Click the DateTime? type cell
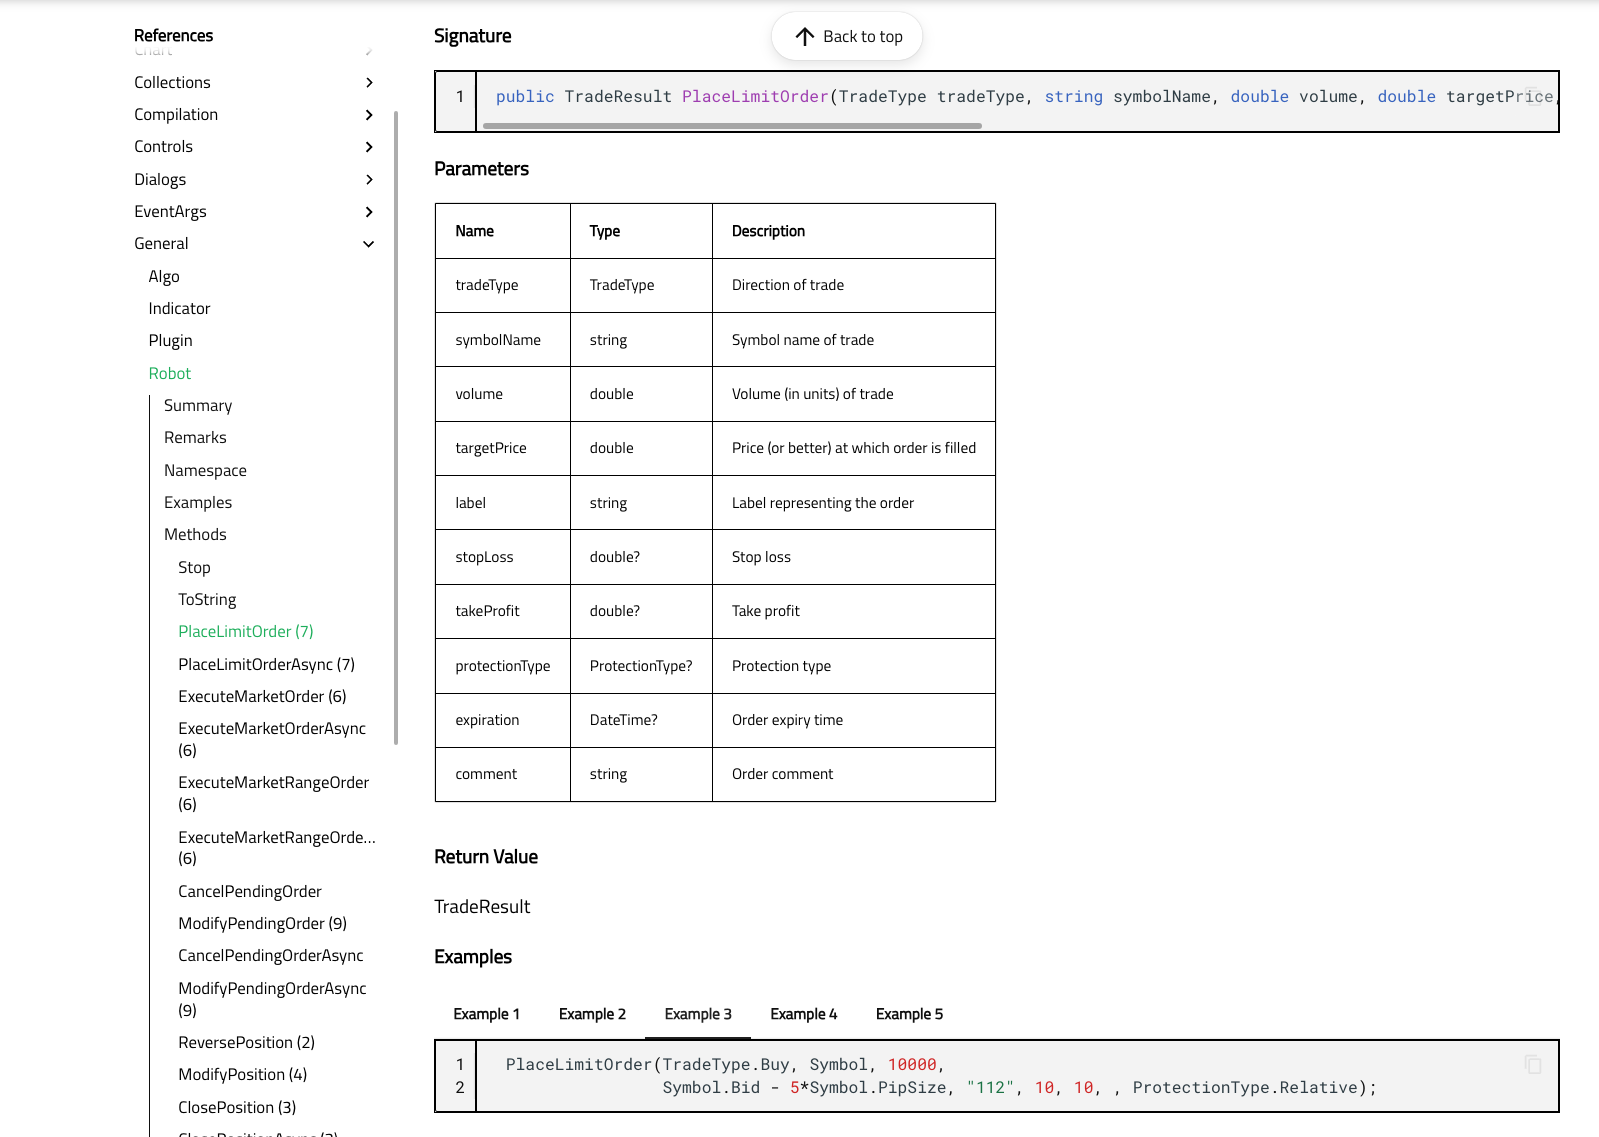Image resolution: width=1599 pixels, height=1137 pixels. (641, 720)
